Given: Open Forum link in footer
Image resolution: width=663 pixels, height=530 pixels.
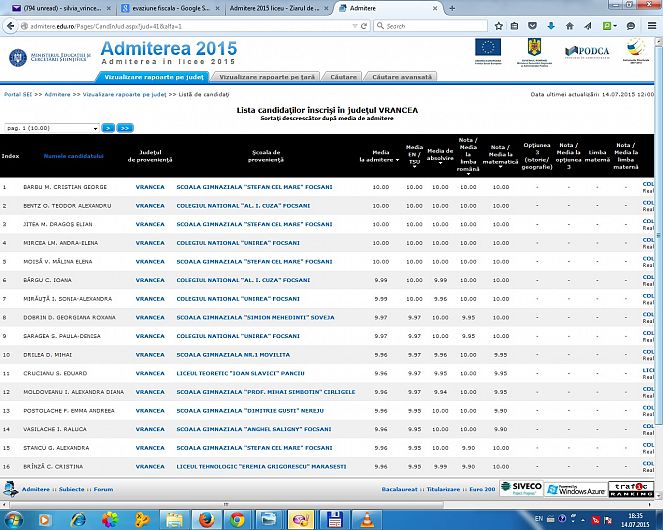Looking at the screenshot, I should coord(103,489).
